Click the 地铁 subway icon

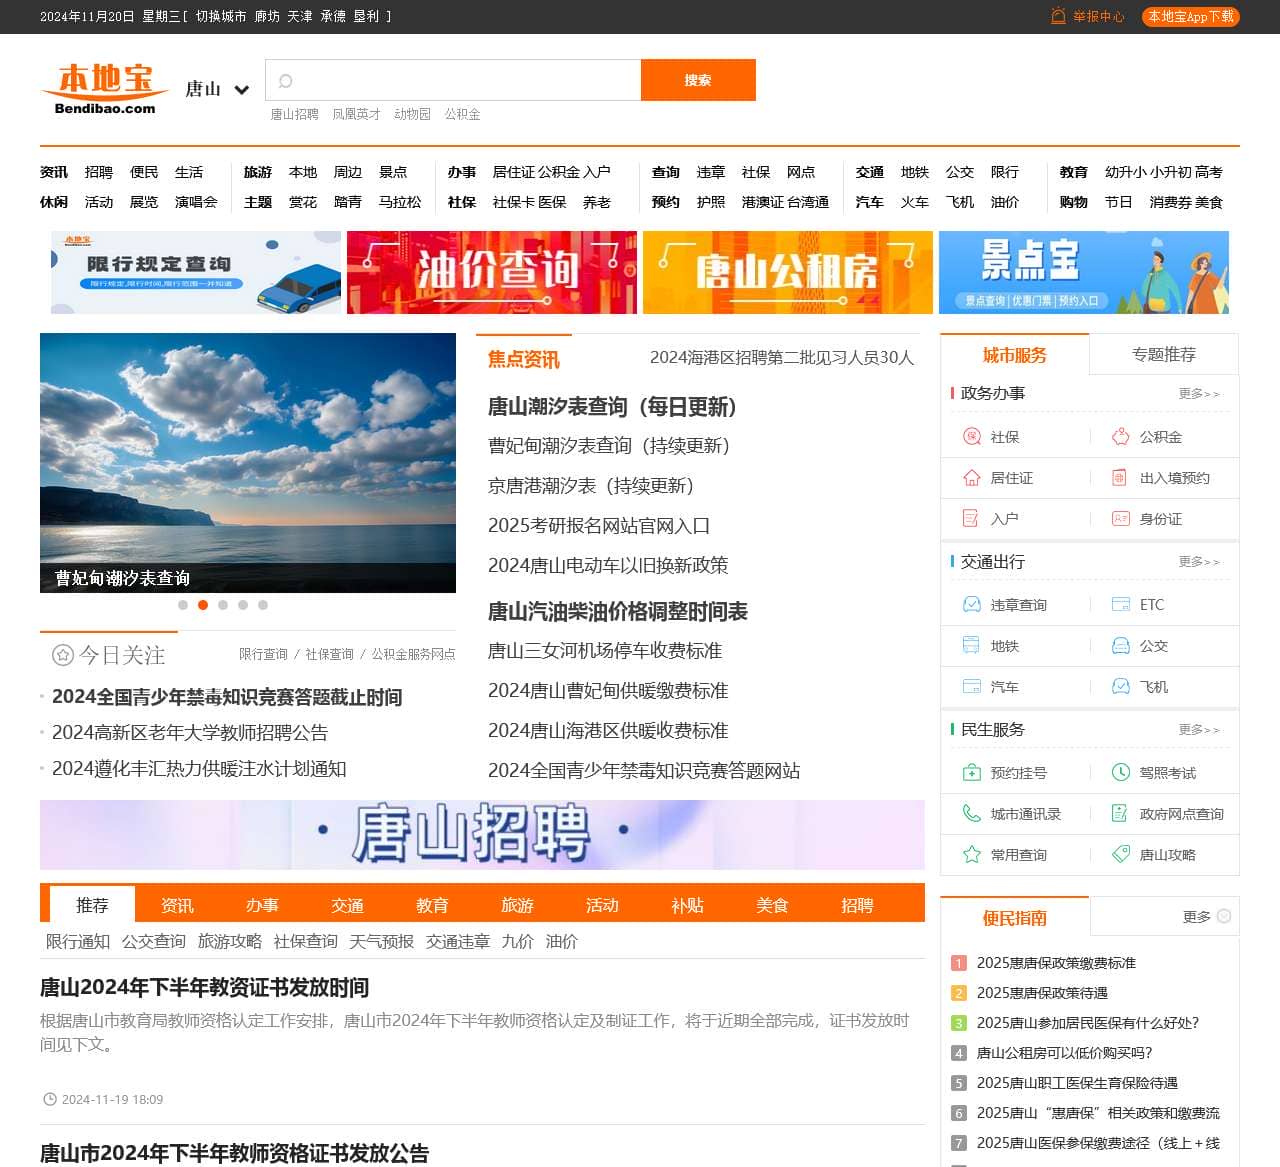pos(971,646)
